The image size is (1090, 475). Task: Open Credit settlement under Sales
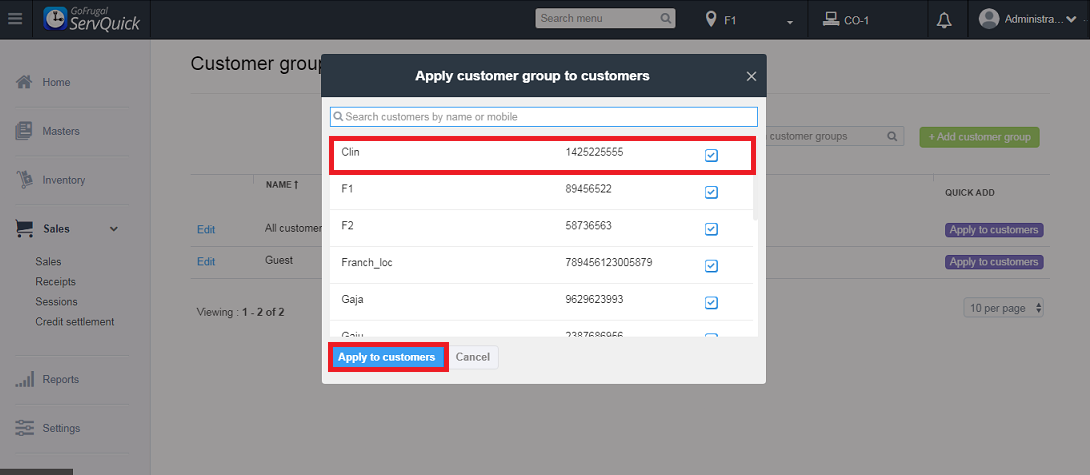pyautogui.click(x=74, y=322)
